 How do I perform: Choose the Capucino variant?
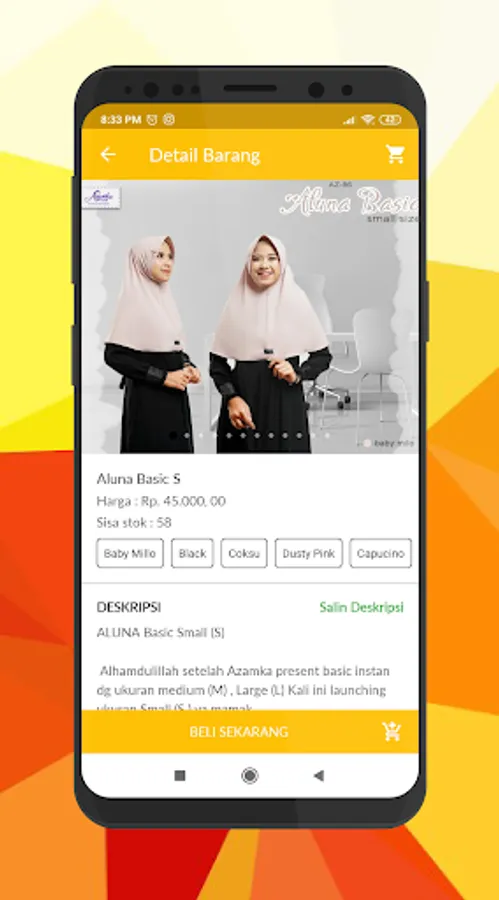pos(381,553)
